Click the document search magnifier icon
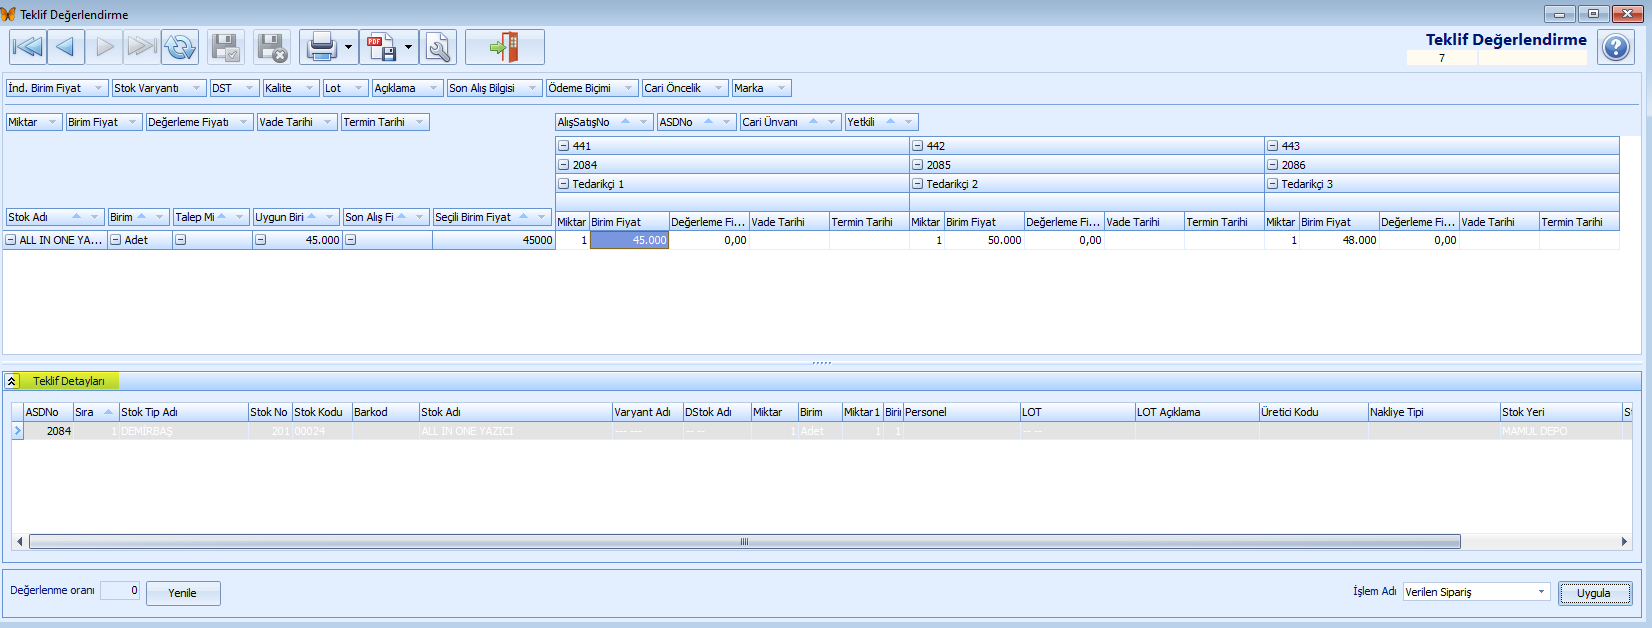The height and width of the screenshot is (628, 1652). pyautogui.click(x=438, y=47)
